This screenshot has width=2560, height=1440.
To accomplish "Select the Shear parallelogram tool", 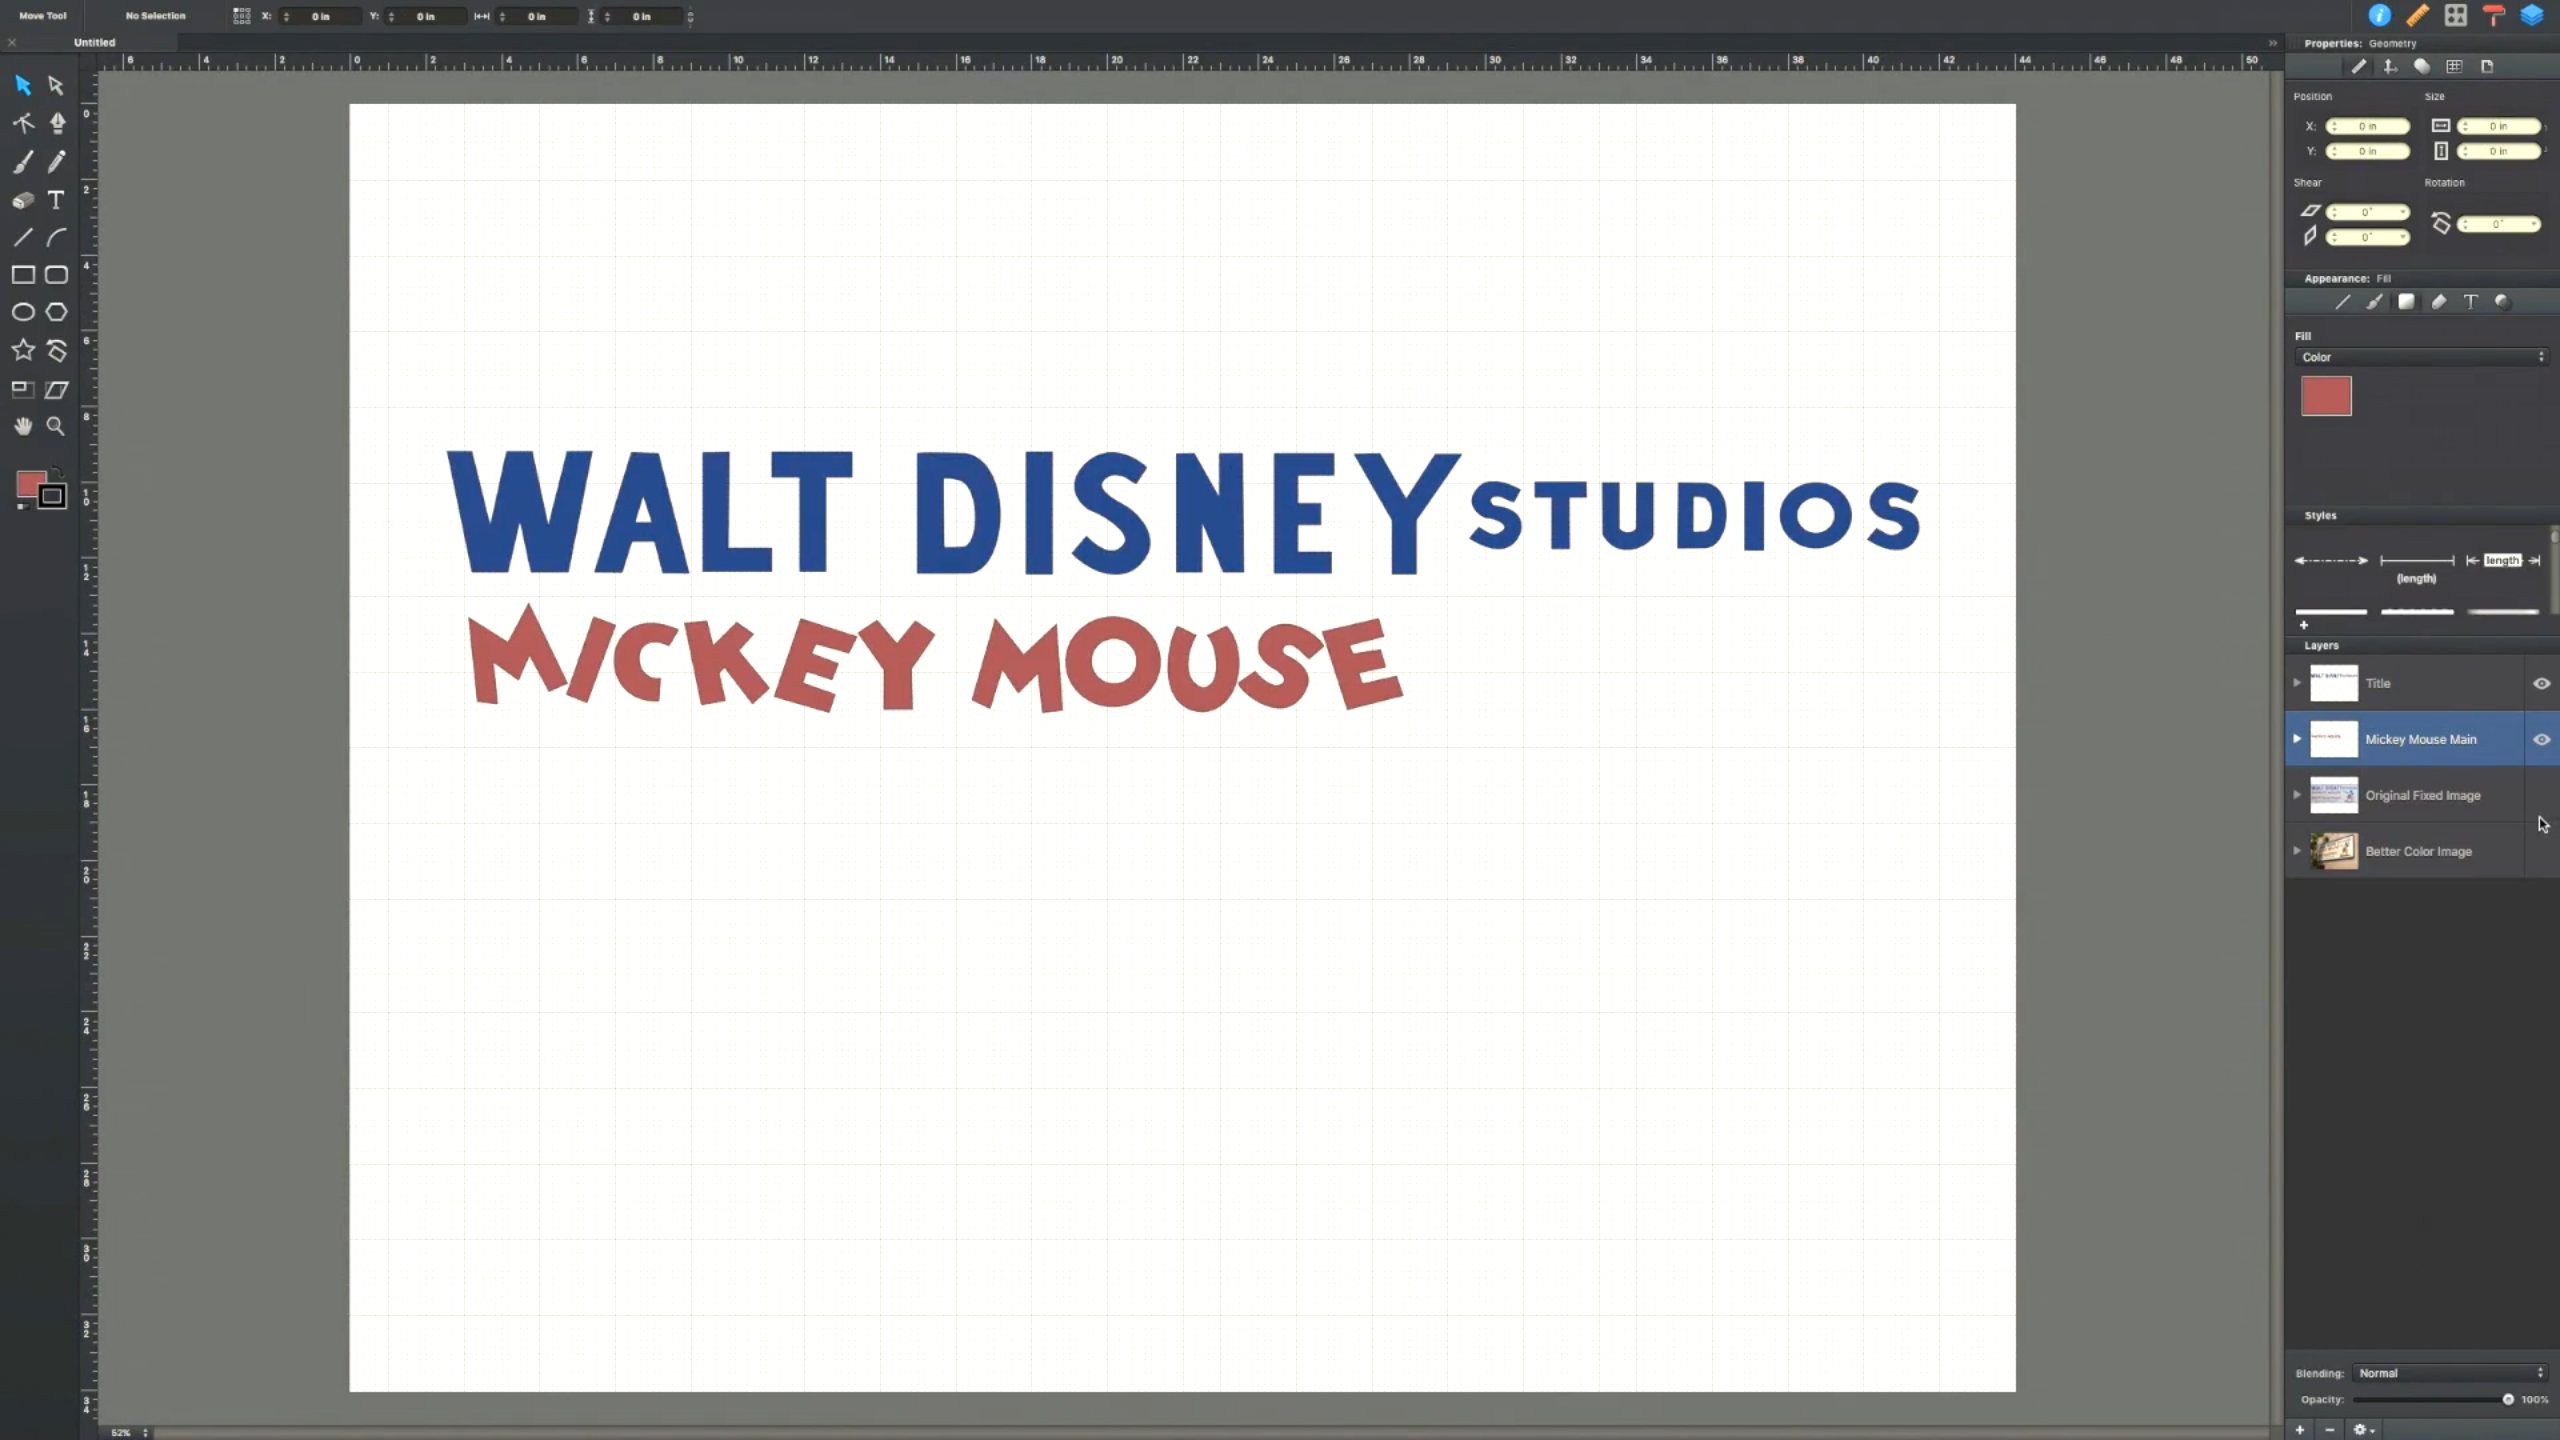I will click(57, 389).
